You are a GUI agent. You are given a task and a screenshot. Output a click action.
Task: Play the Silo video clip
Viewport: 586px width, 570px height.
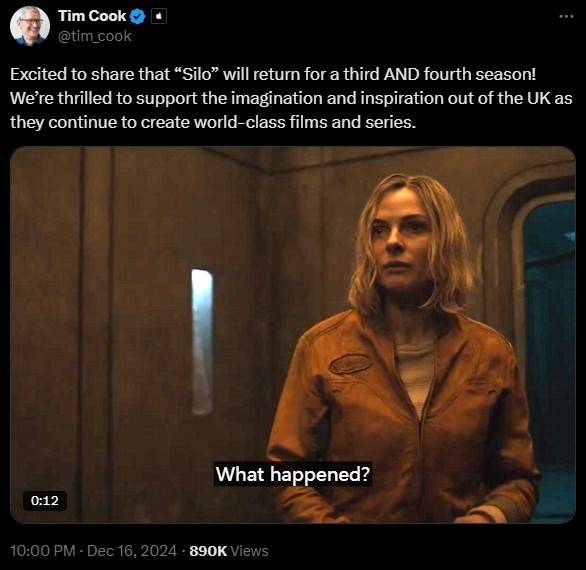click(x=293, y=335)
